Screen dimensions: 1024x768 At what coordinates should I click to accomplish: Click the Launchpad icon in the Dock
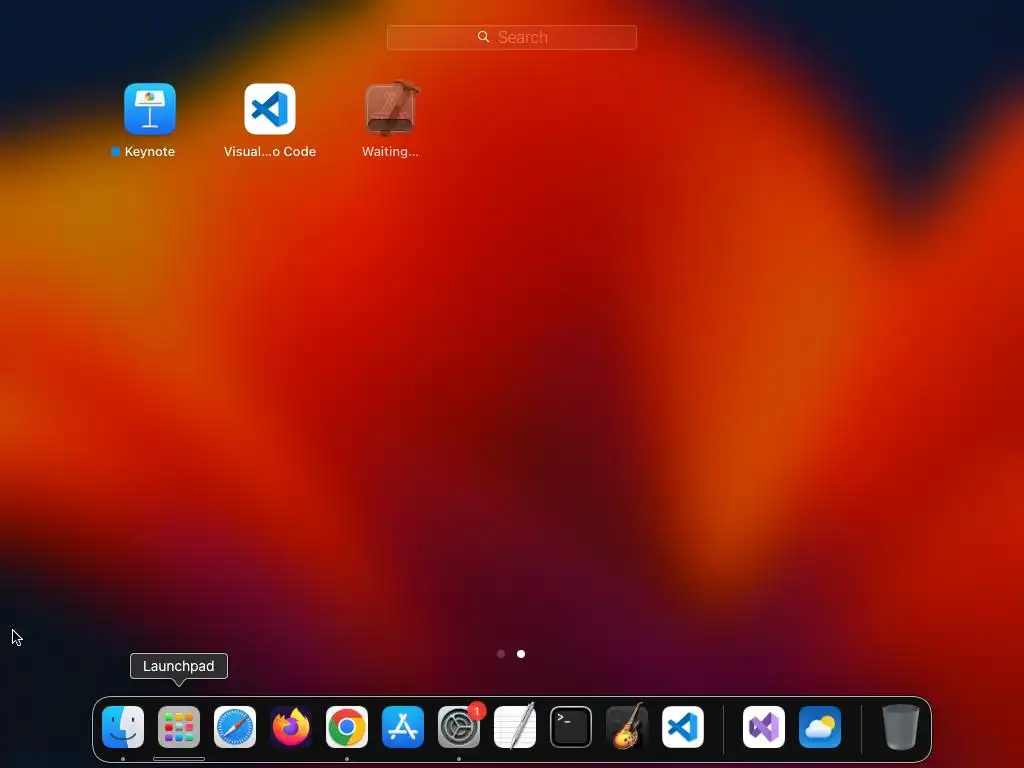click(179, 727)
